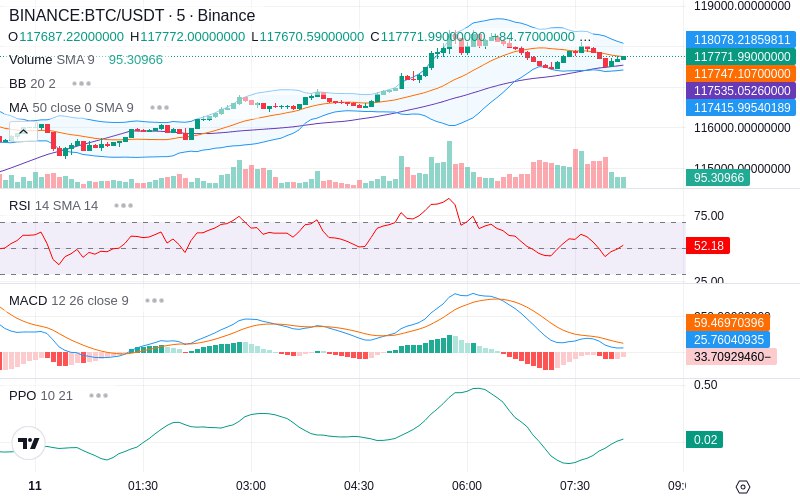Open chart settings gear icon

coord(743,487)
